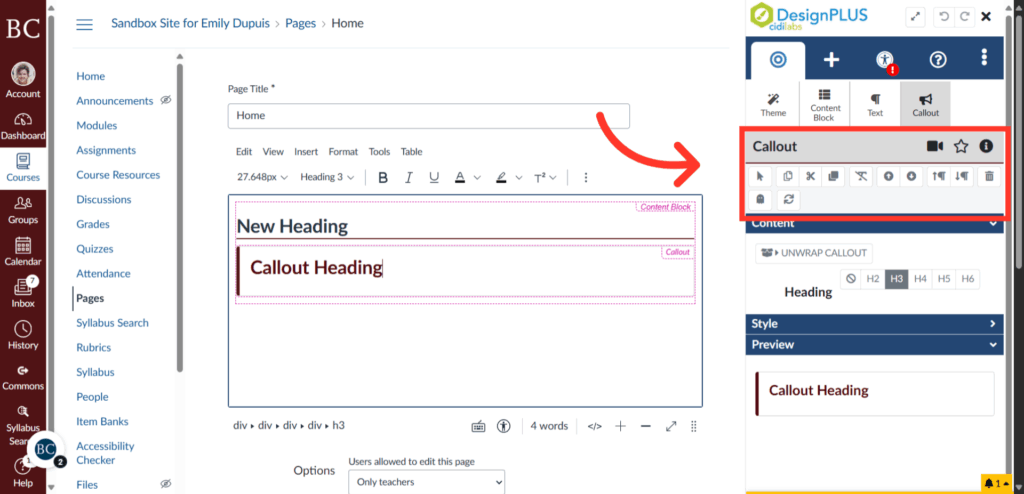Duplicate the callout element
The height and width of the screenshot is (494, 1024).
point(833,176)
